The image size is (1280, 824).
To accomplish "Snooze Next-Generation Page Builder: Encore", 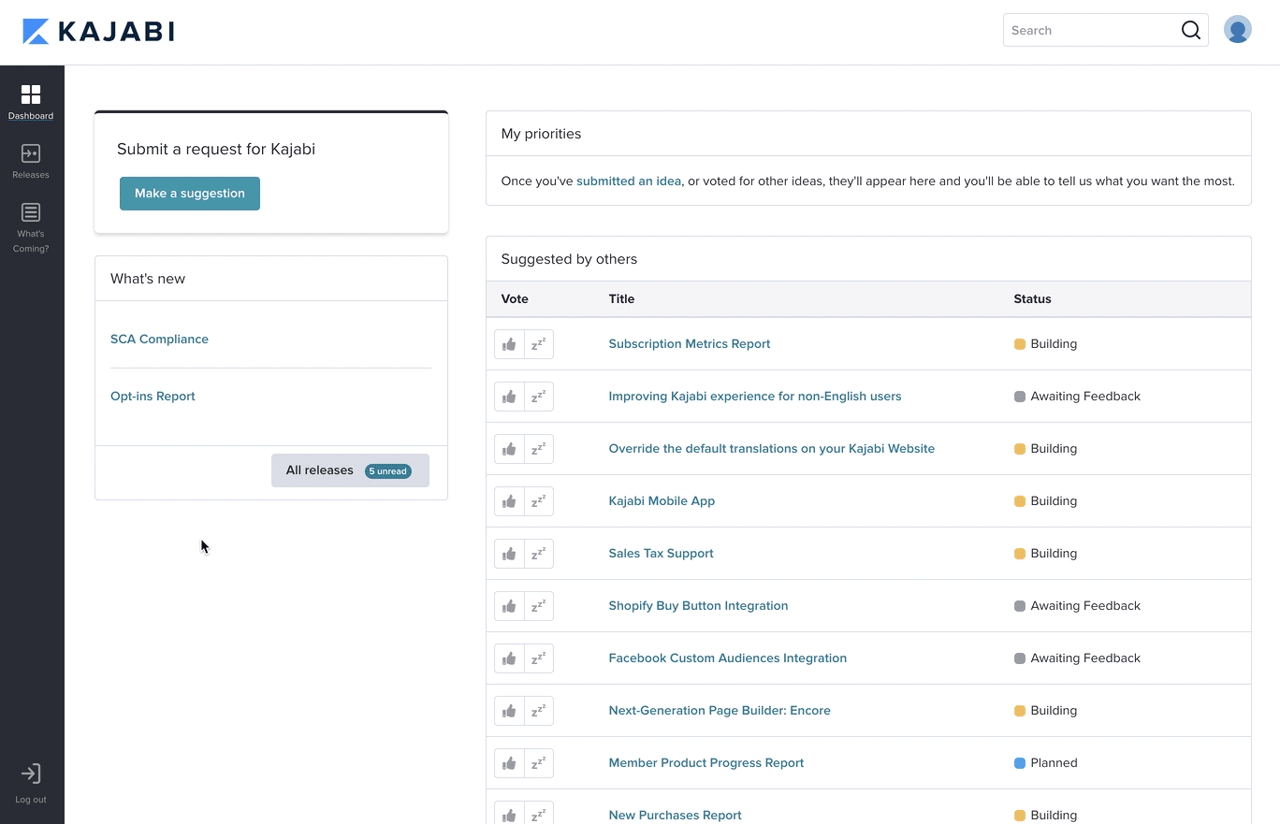I will [539, 711].
